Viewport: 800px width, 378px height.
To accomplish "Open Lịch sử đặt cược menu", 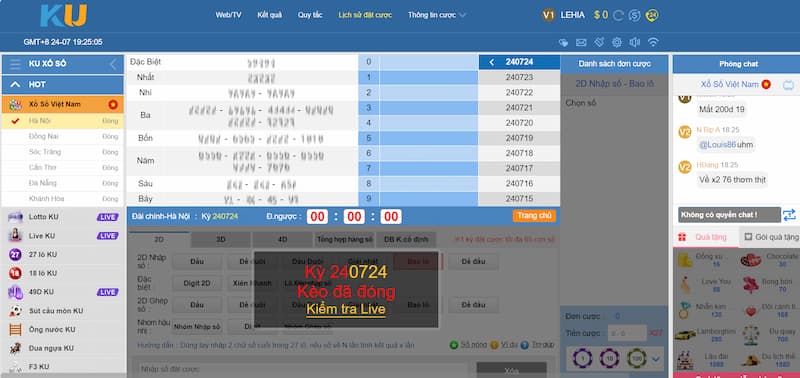I will [x=365, y=15].
